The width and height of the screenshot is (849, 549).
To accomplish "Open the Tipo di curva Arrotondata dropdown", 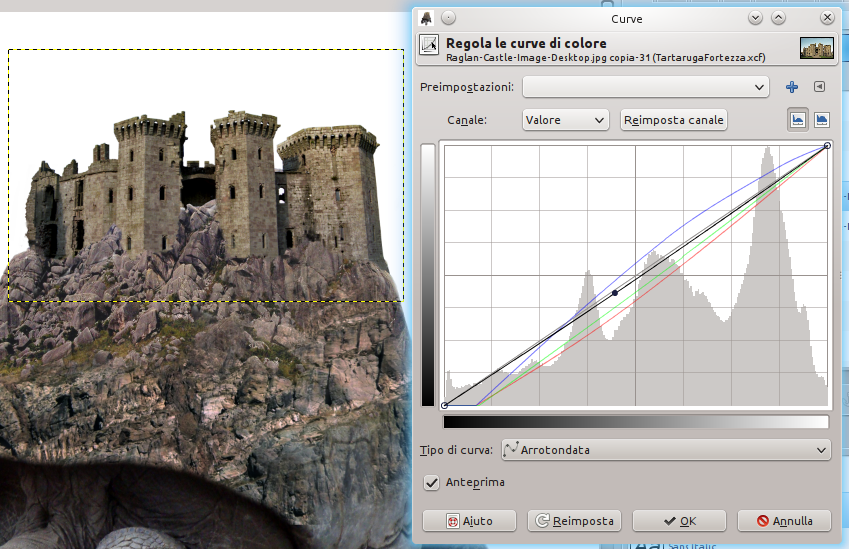I will (666, 450).
